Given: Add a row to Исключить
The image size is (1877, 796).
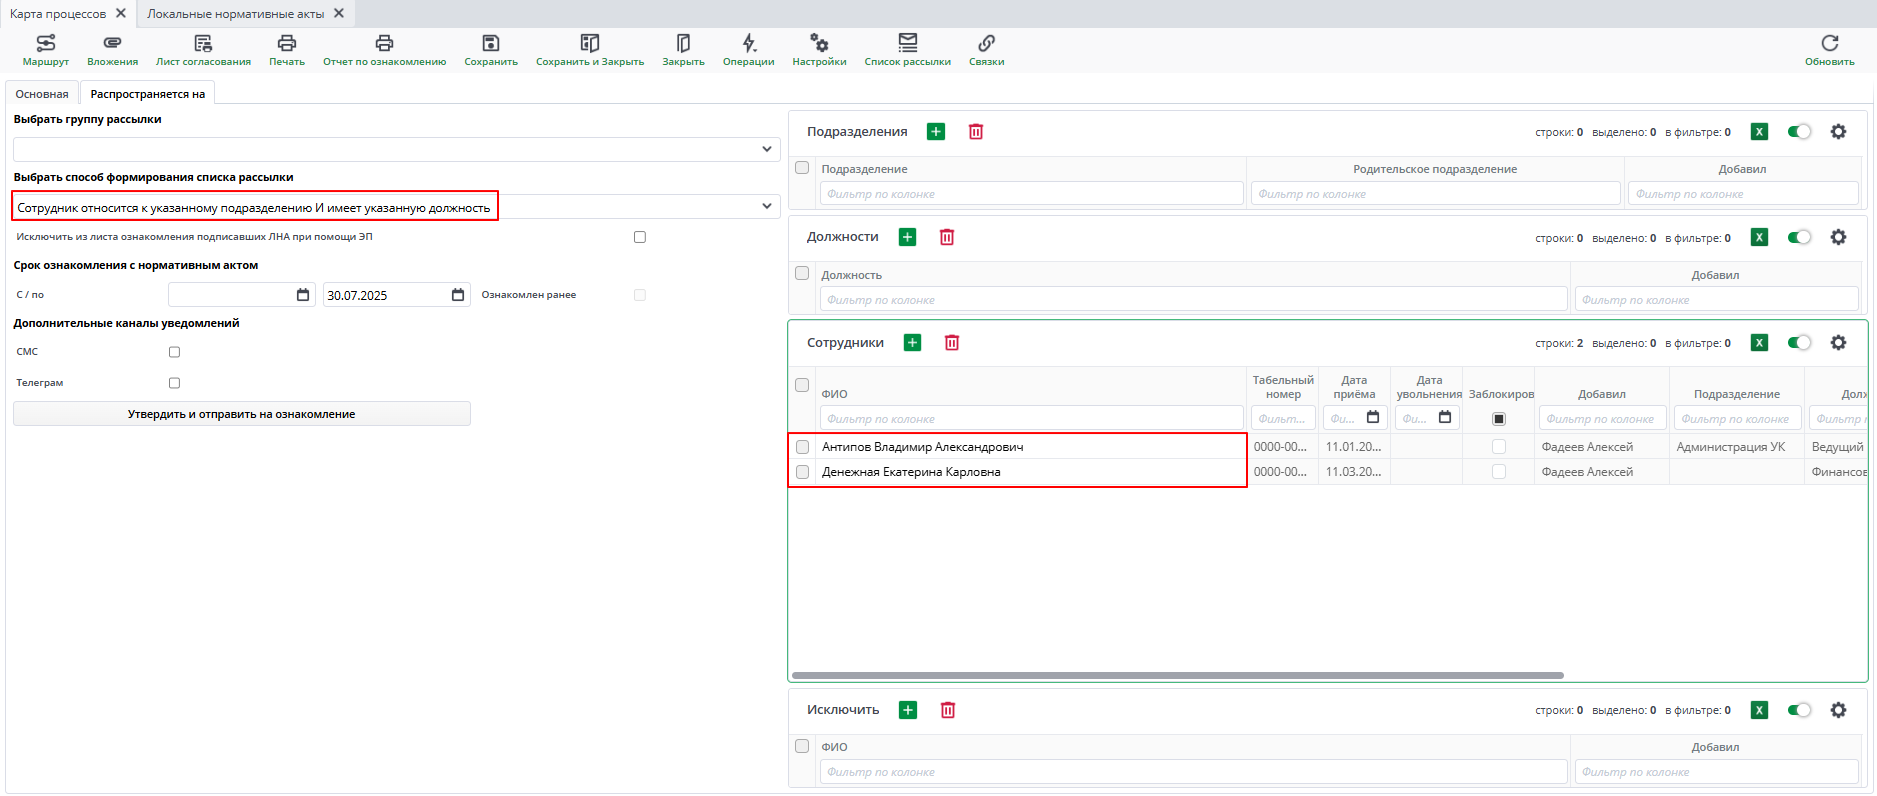Looking at the screenshot, I should click(x=908, y=710).
